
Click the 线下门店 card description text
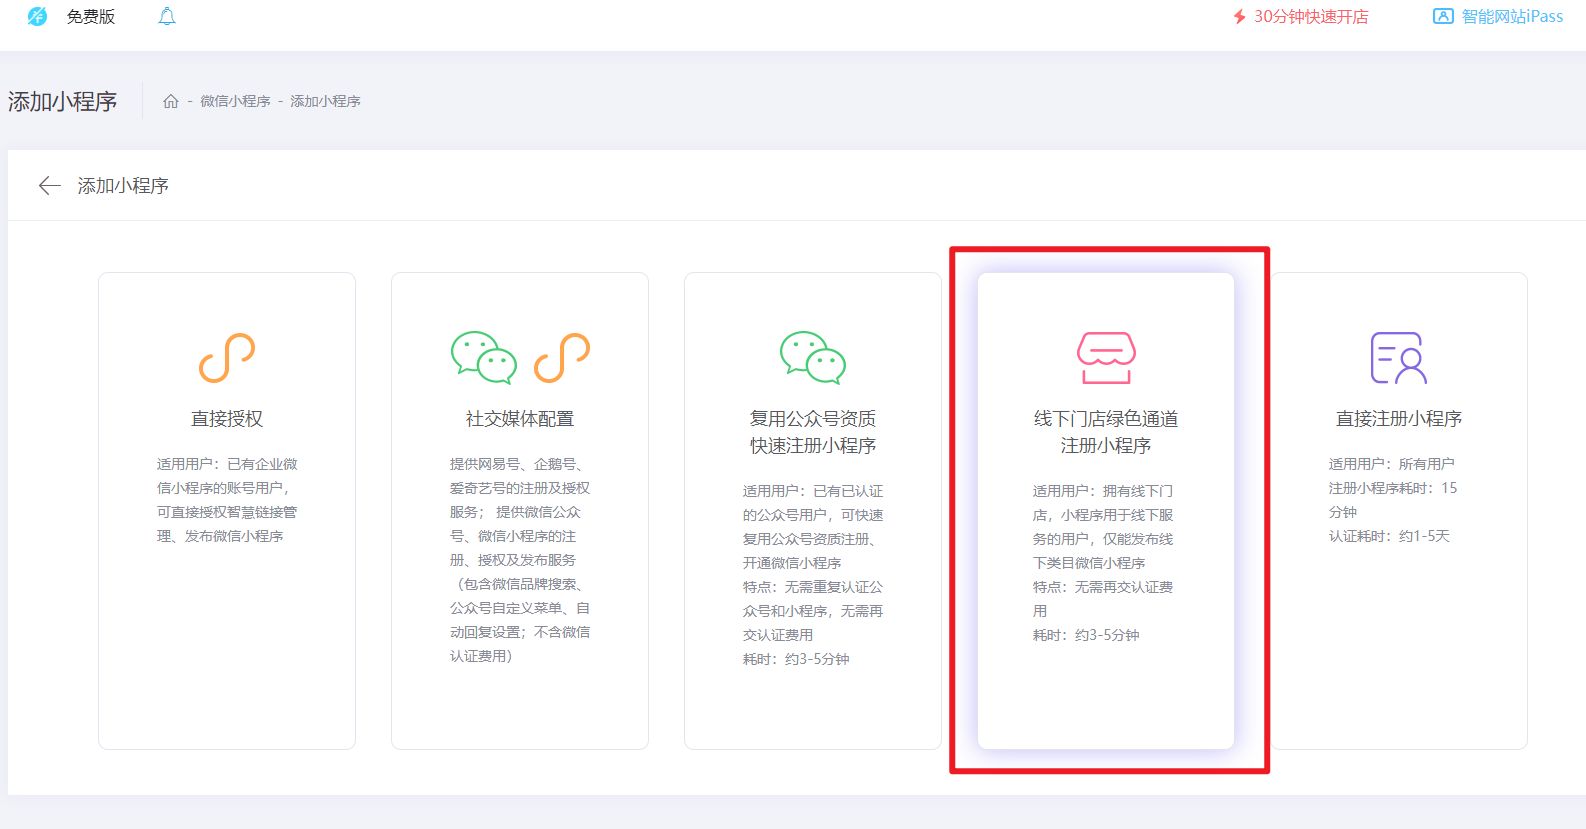1103,563
